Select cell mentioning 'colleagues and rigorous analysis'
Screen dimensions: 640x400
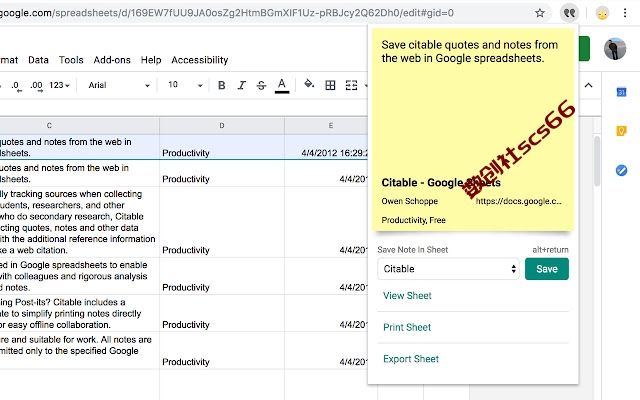pos(80,276)
